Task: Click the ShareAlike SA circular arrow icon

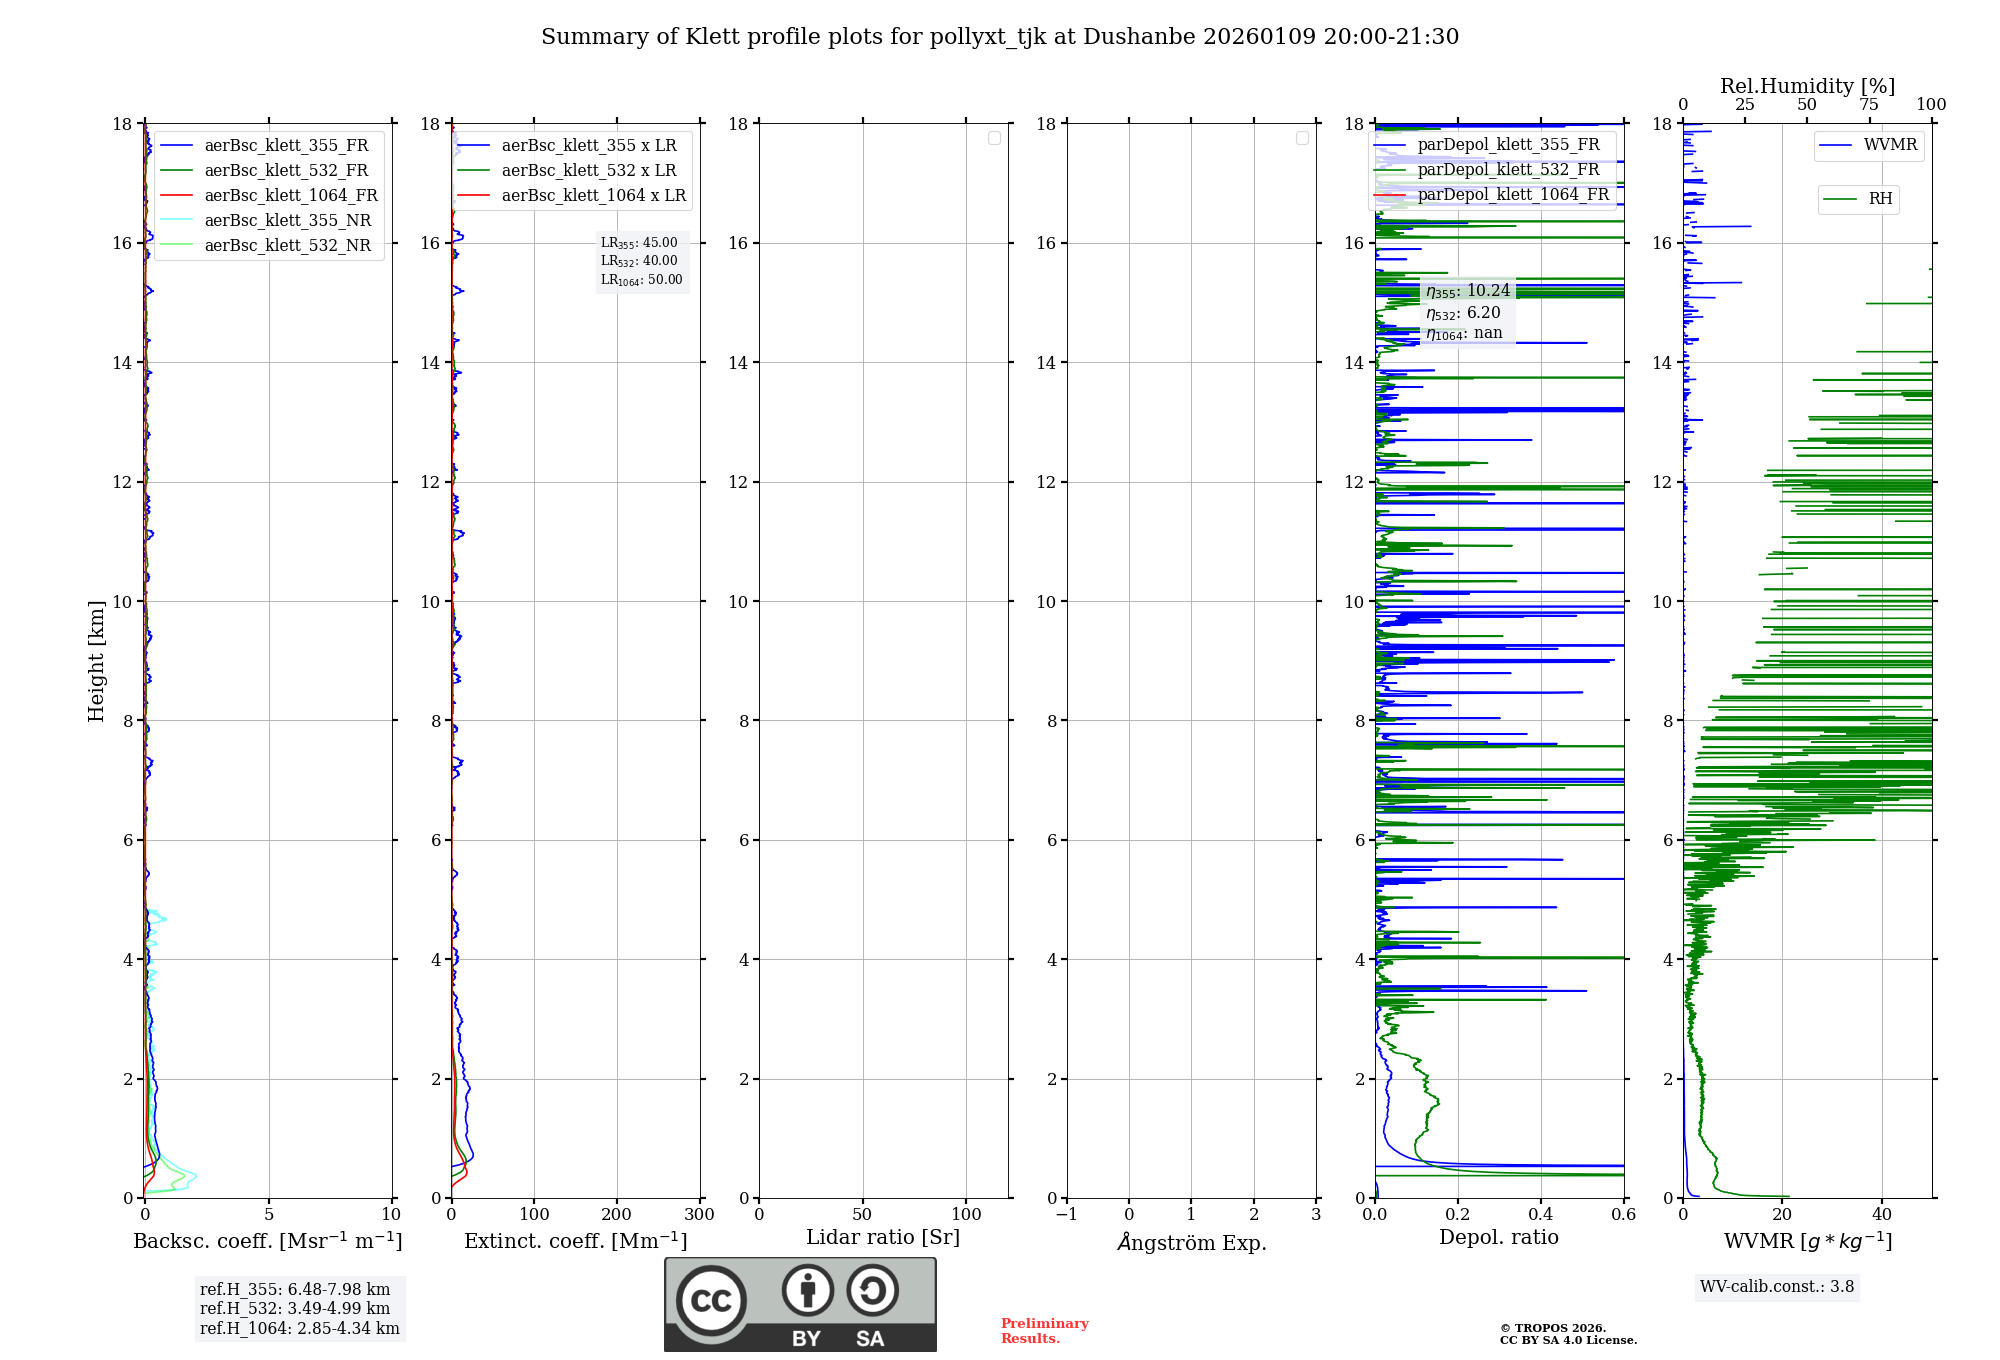Action: pos(872,1290)
